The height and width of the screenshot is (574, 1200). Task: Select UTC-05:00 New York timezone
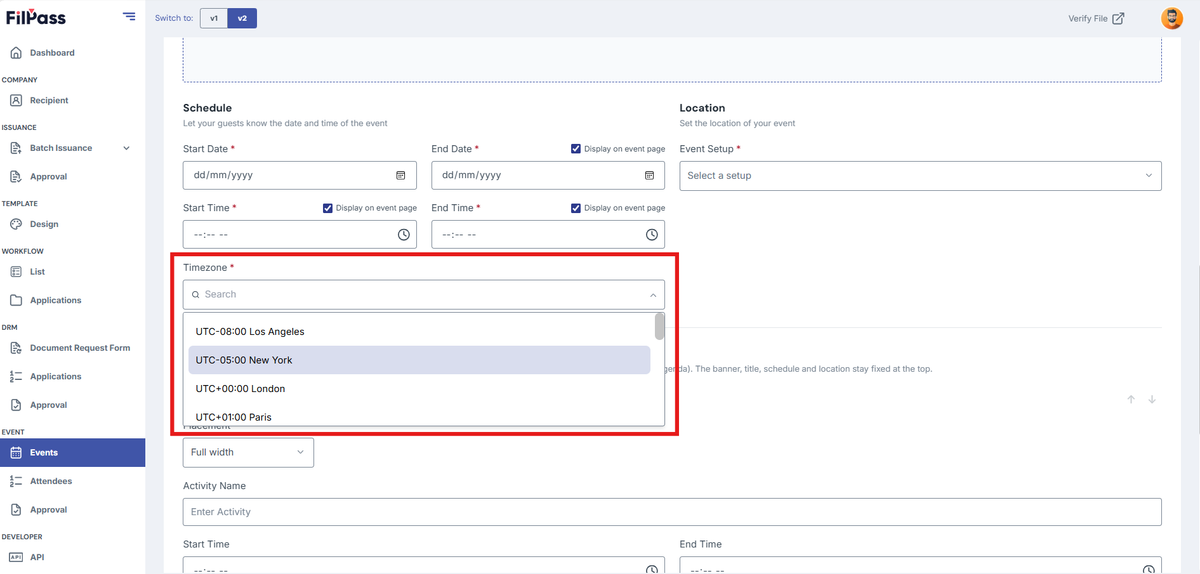[419, 360]
